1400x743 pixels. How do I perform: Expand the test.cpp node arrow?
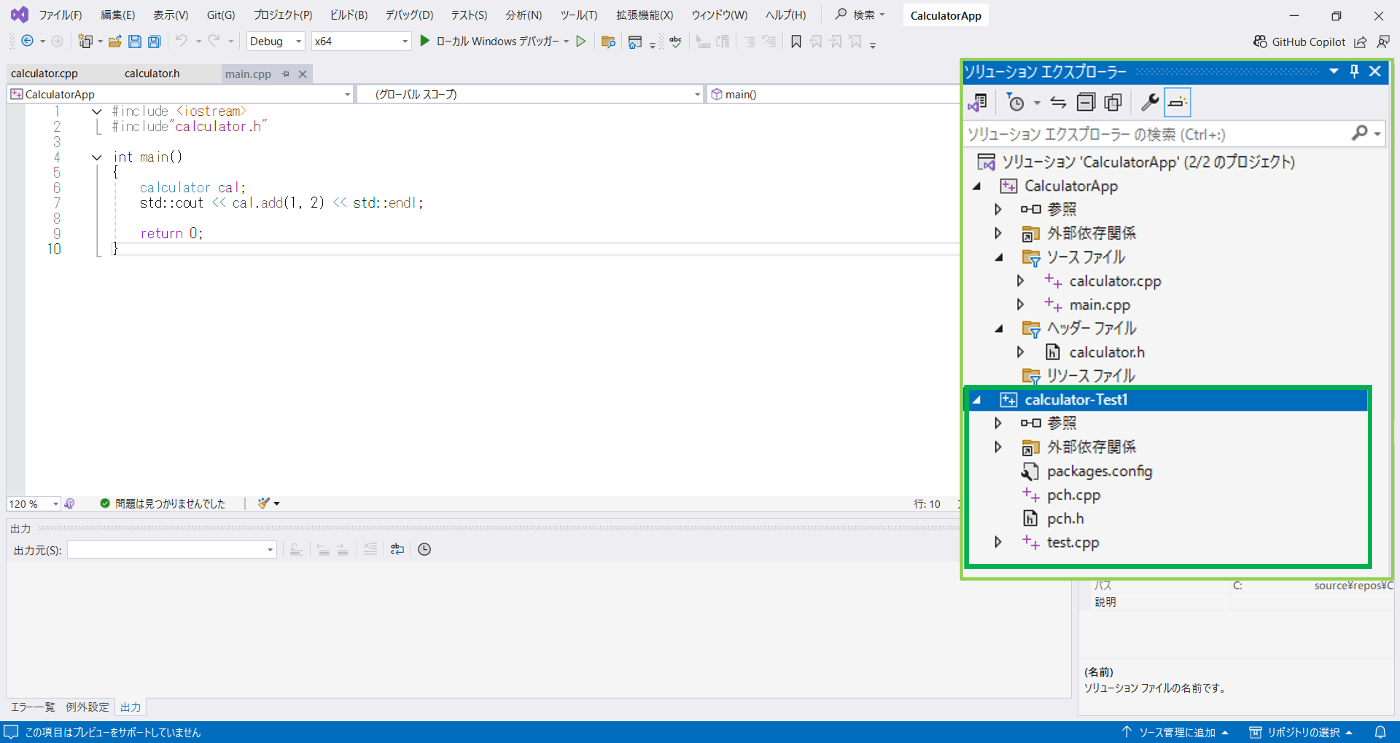pyautogui.click(x=998, y=542)
